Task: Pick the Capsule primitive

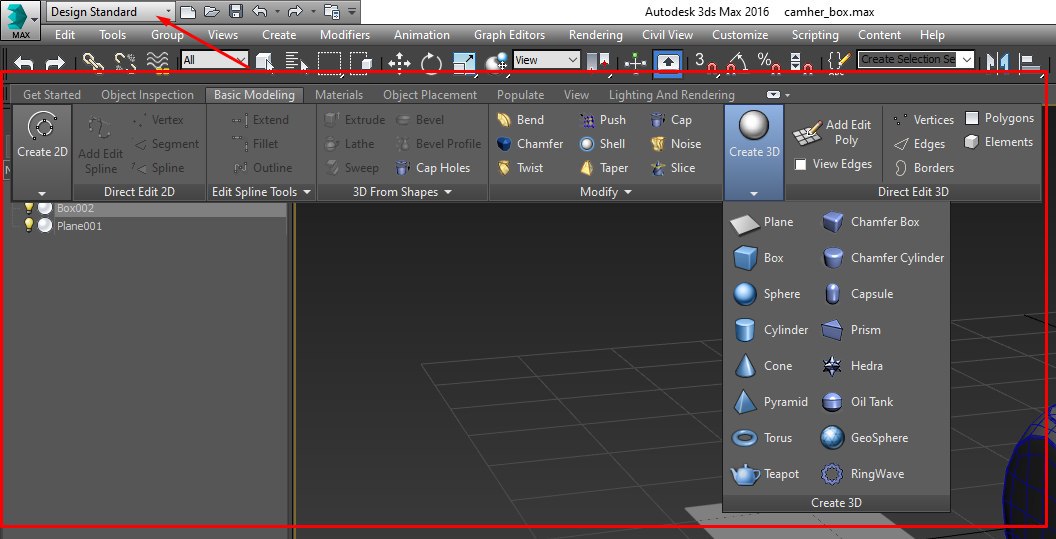Action: click(x=857, y=294)
